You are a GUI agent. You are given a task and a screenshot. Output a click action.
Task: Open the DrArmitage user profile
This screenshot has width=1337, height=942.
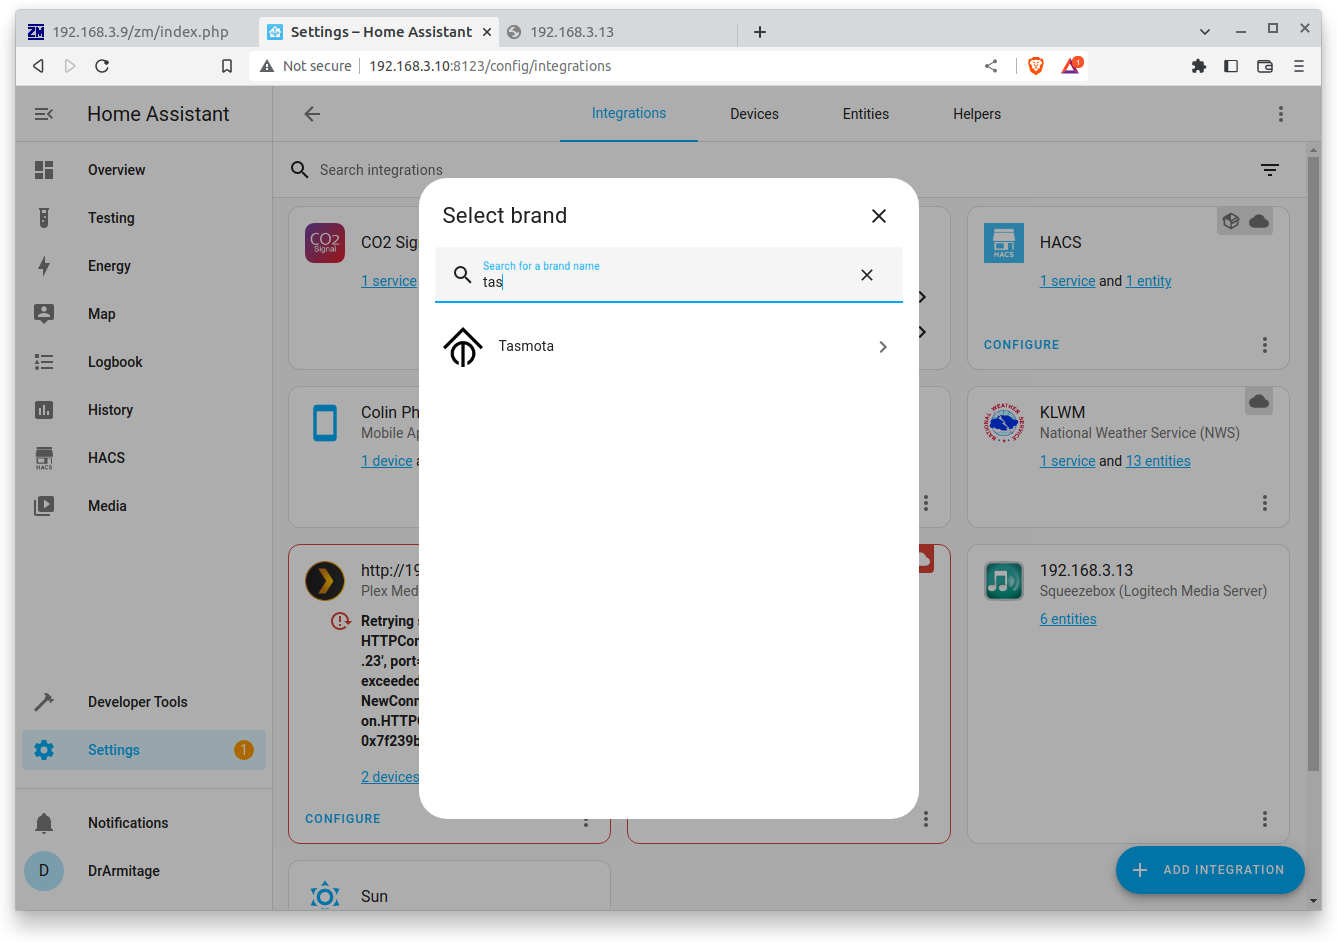[x=144, y=871]
